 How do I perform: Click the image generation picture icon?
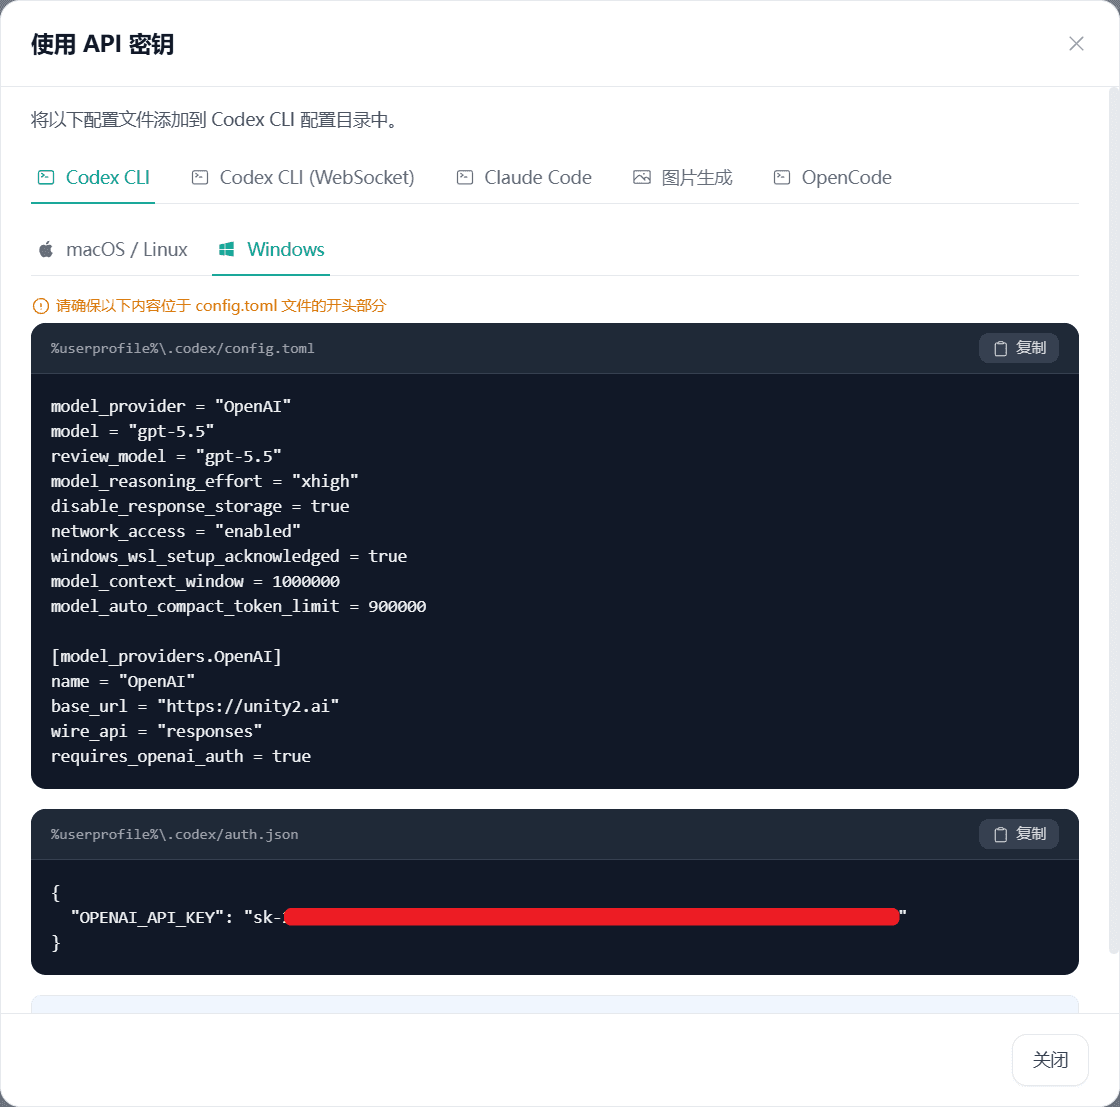tap(642, 177)
